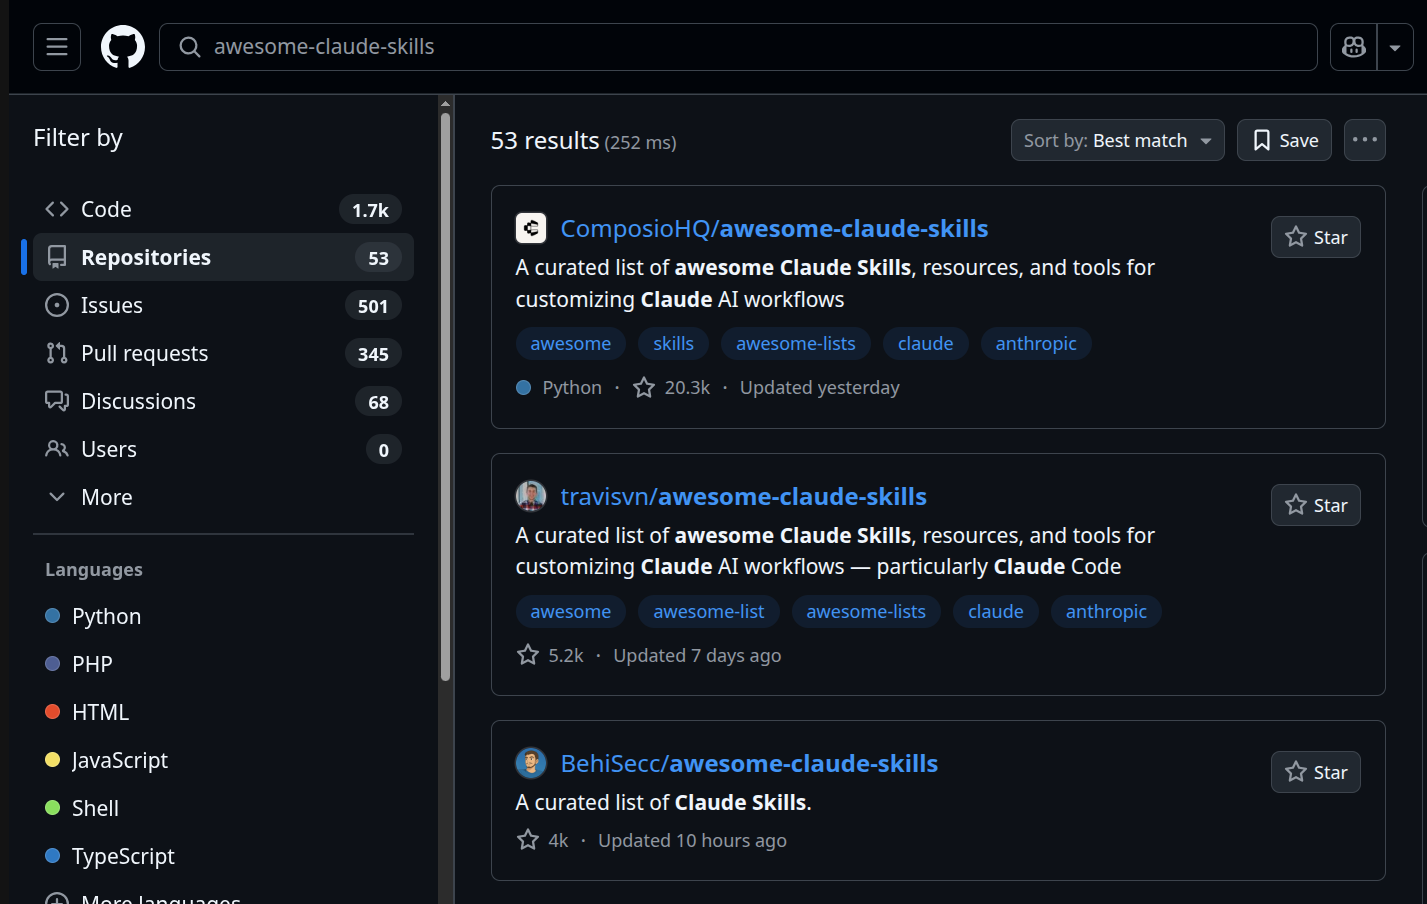The width and height of the screenshot is (1427, 904).
Task: Open ComposioHQ/awesome-claude-skills repository
Action: pos(774,229)
